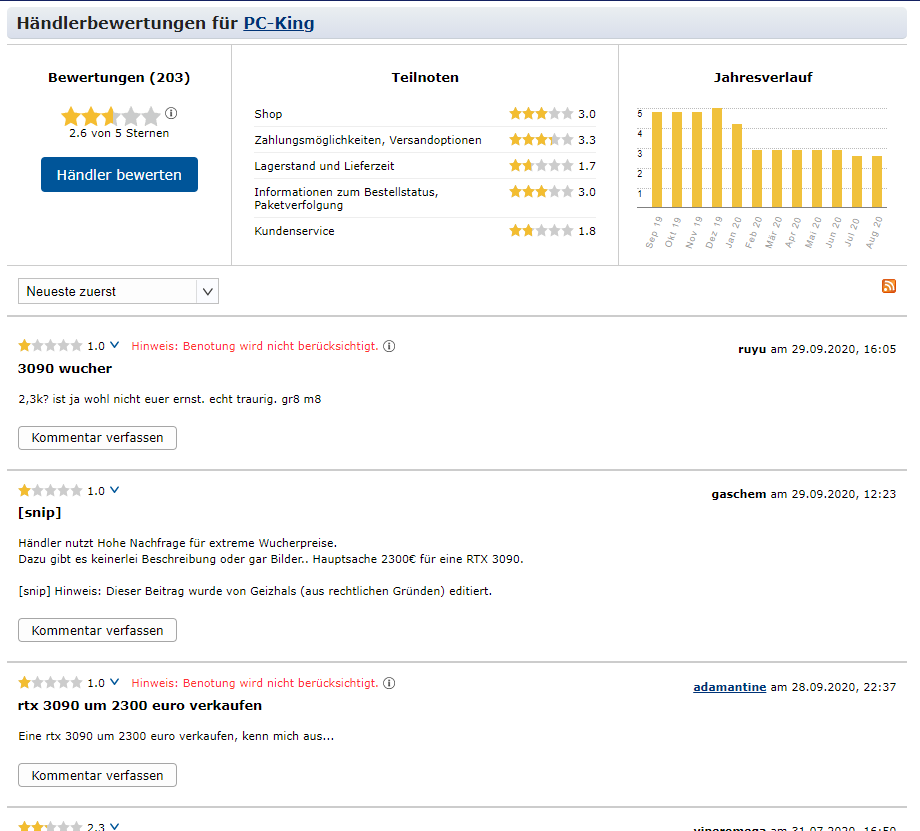Click the stars of ruyu's 1.0 review
This screenshot has height=831, width=920.
50,345
